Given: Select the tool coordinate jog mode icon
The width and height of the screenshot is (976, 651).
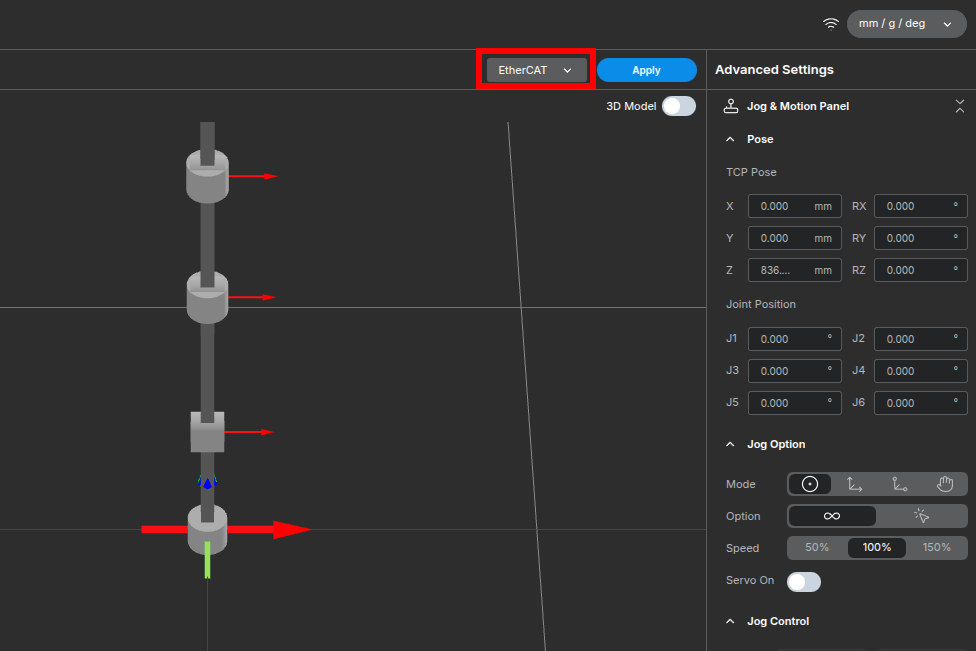Looking at the screenshot, I should (900, 484).
